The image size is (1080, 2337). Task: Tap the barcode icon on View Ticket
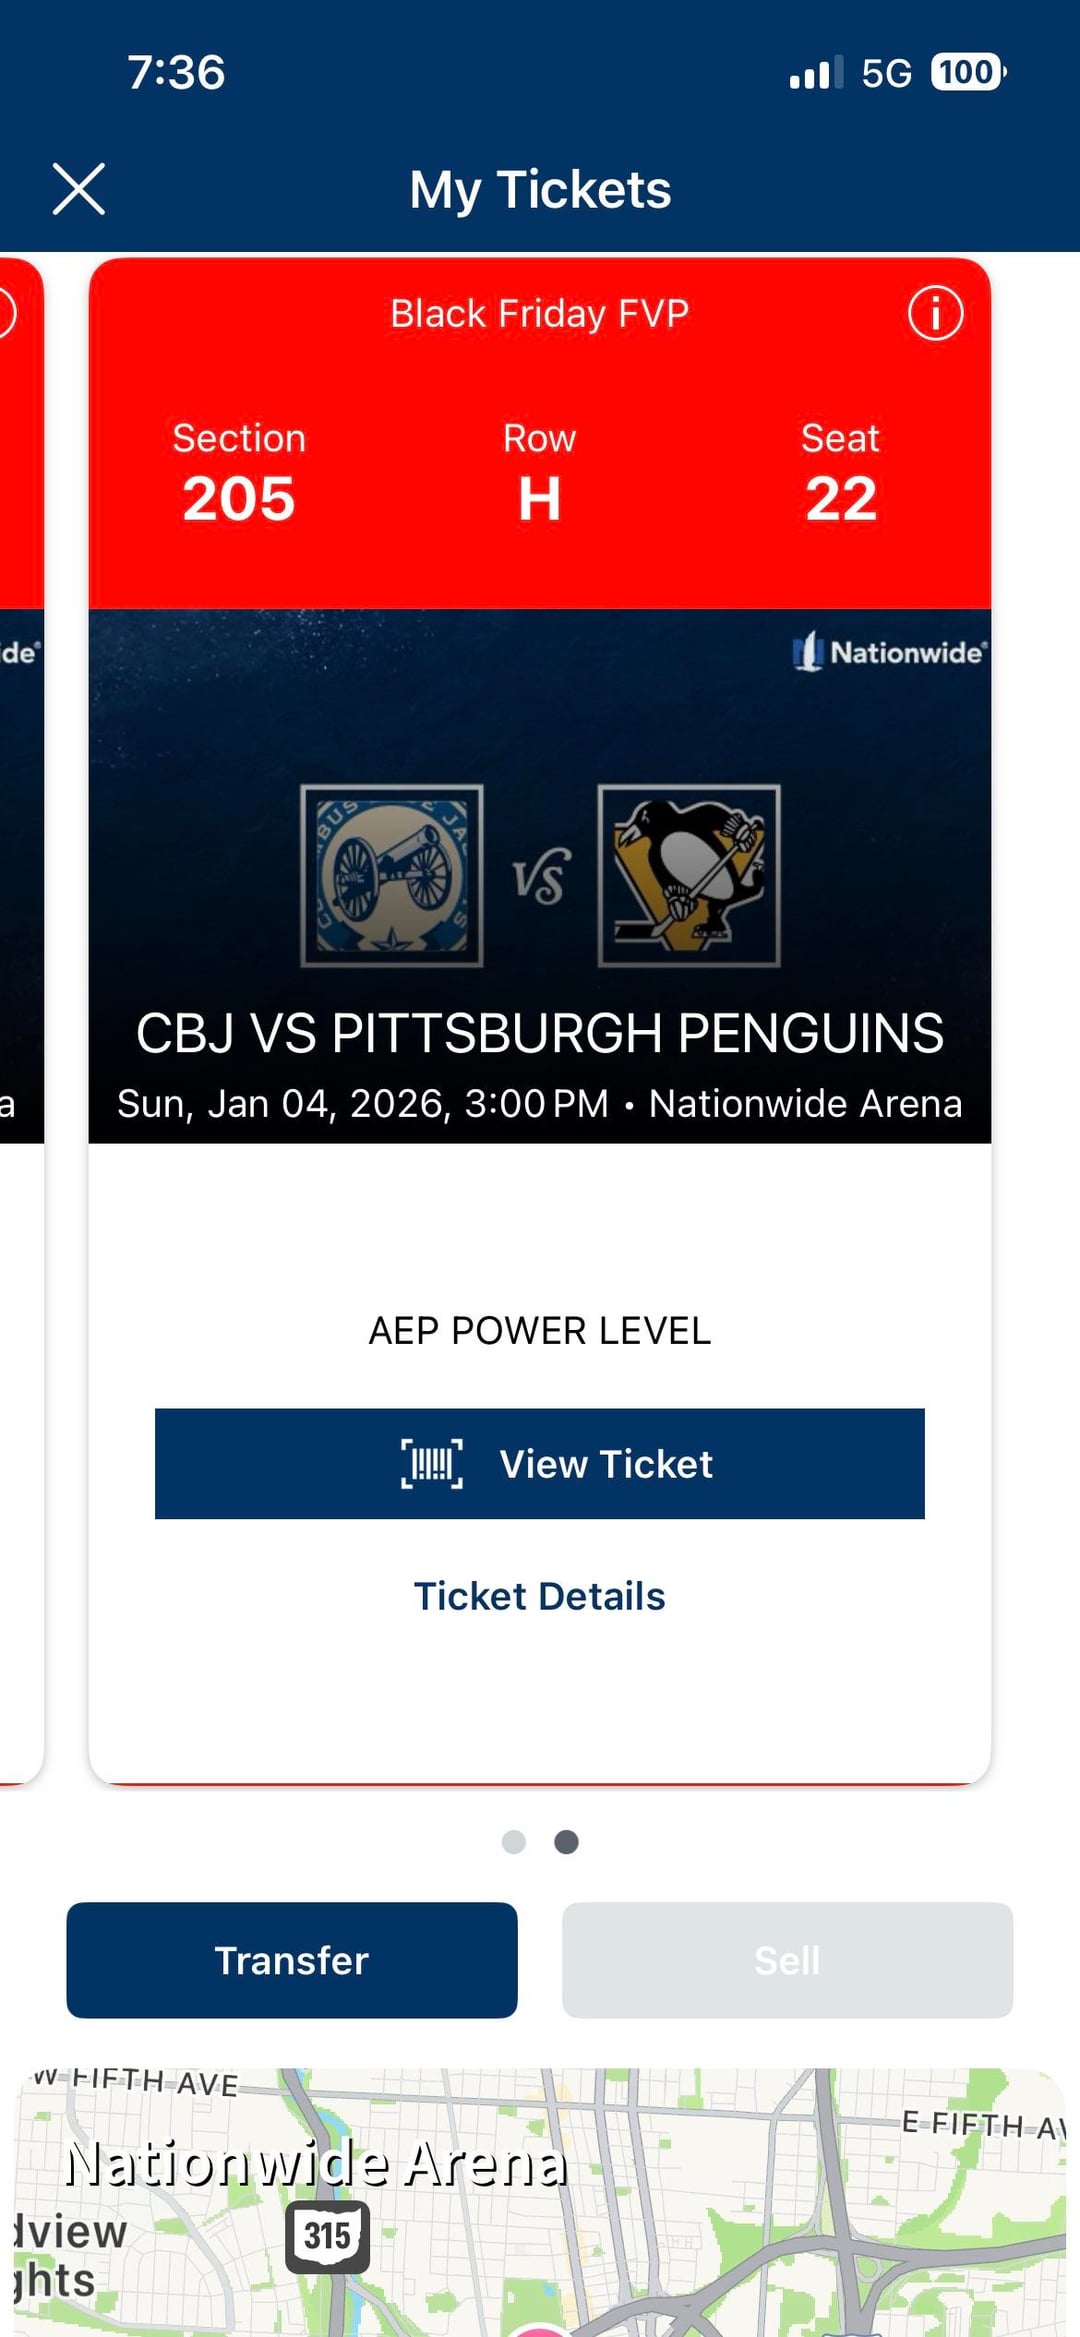(432, 1464)
